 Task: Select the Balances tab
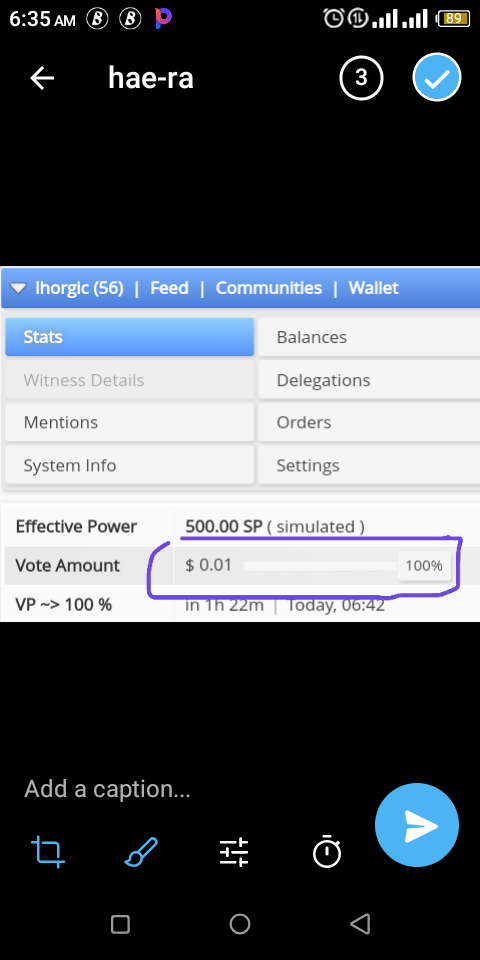[369, 337]
